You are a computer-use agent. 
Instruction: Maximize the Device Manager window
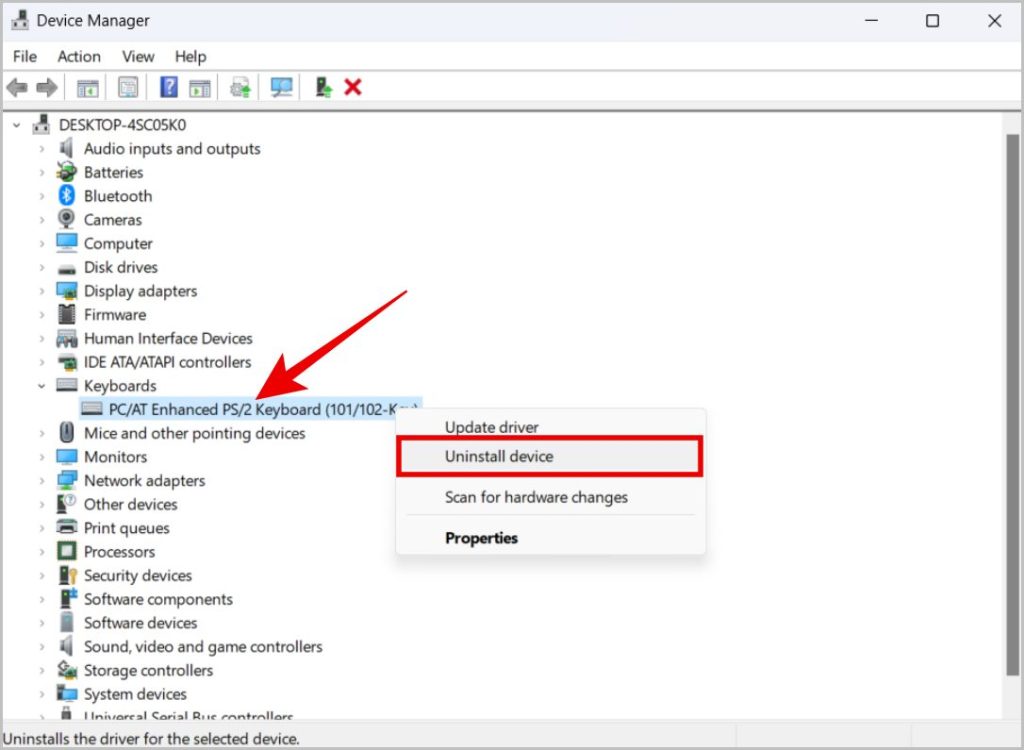coord(933,21)
